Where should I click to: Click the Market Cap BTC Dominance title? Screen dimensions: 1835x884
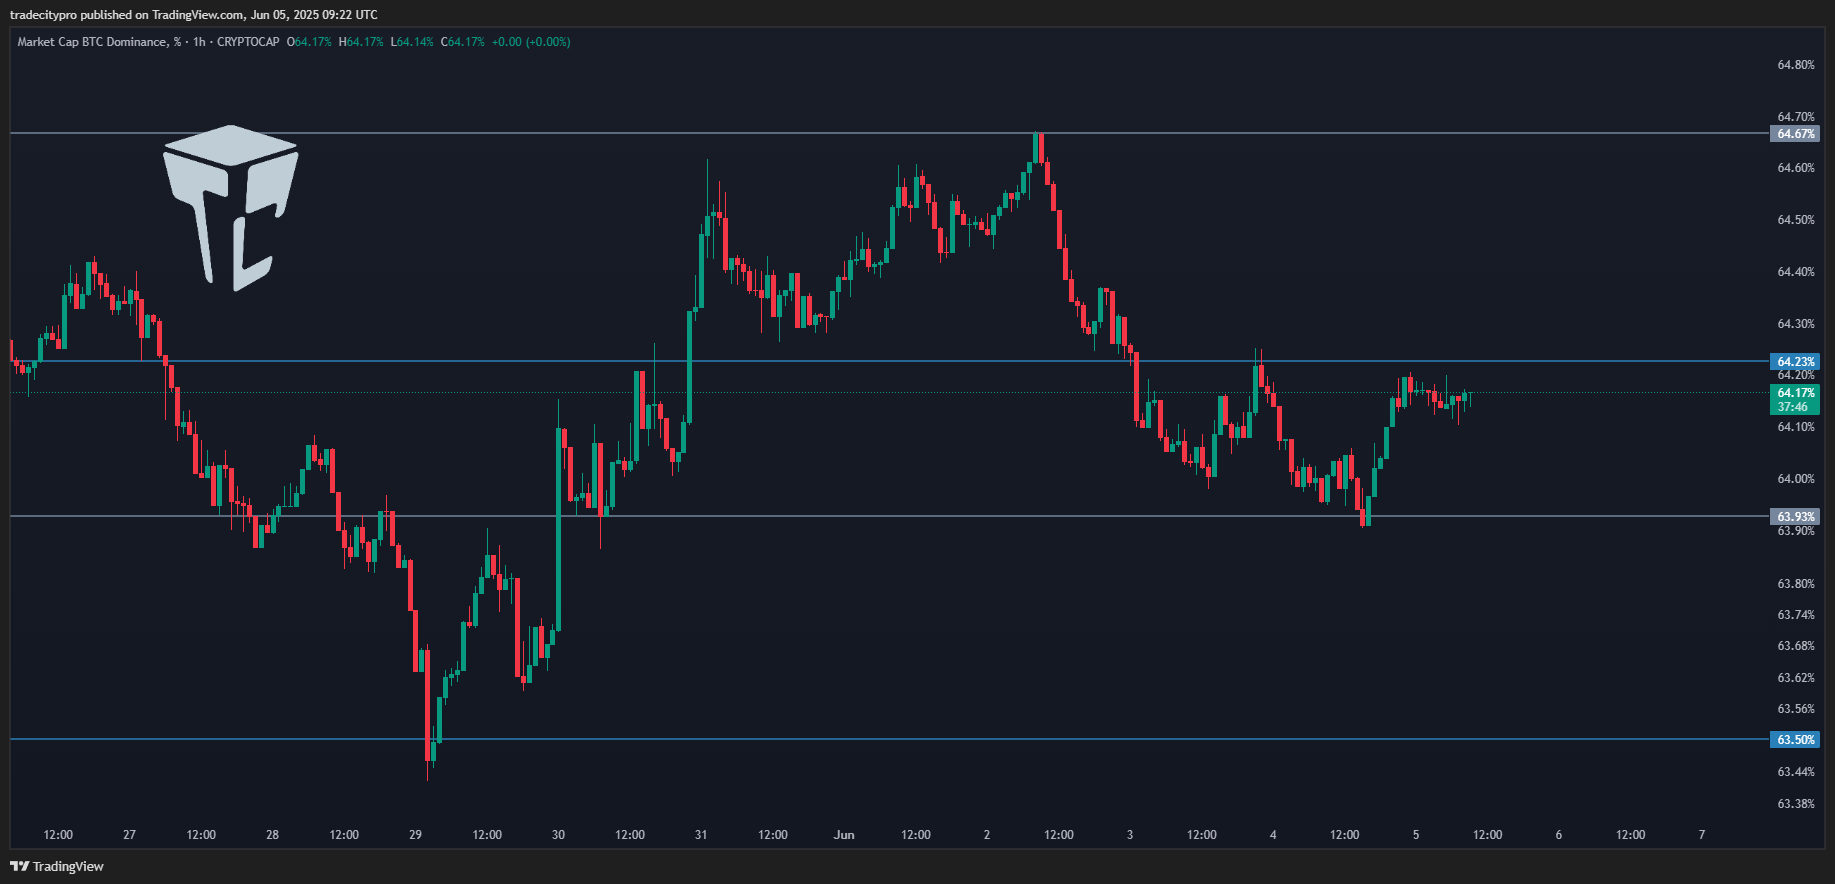pos(99,42)
